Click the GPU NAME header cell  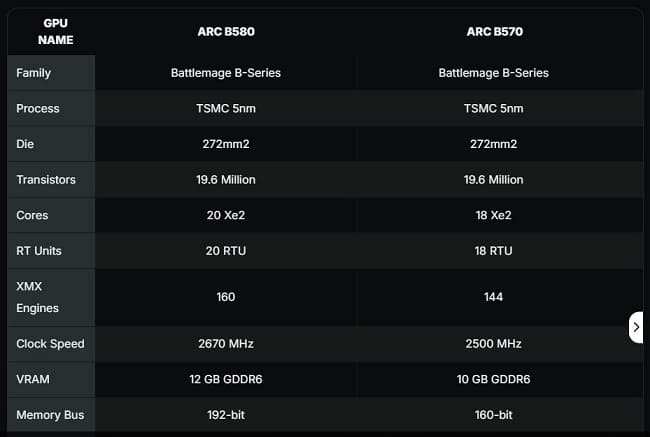(55, 32)
